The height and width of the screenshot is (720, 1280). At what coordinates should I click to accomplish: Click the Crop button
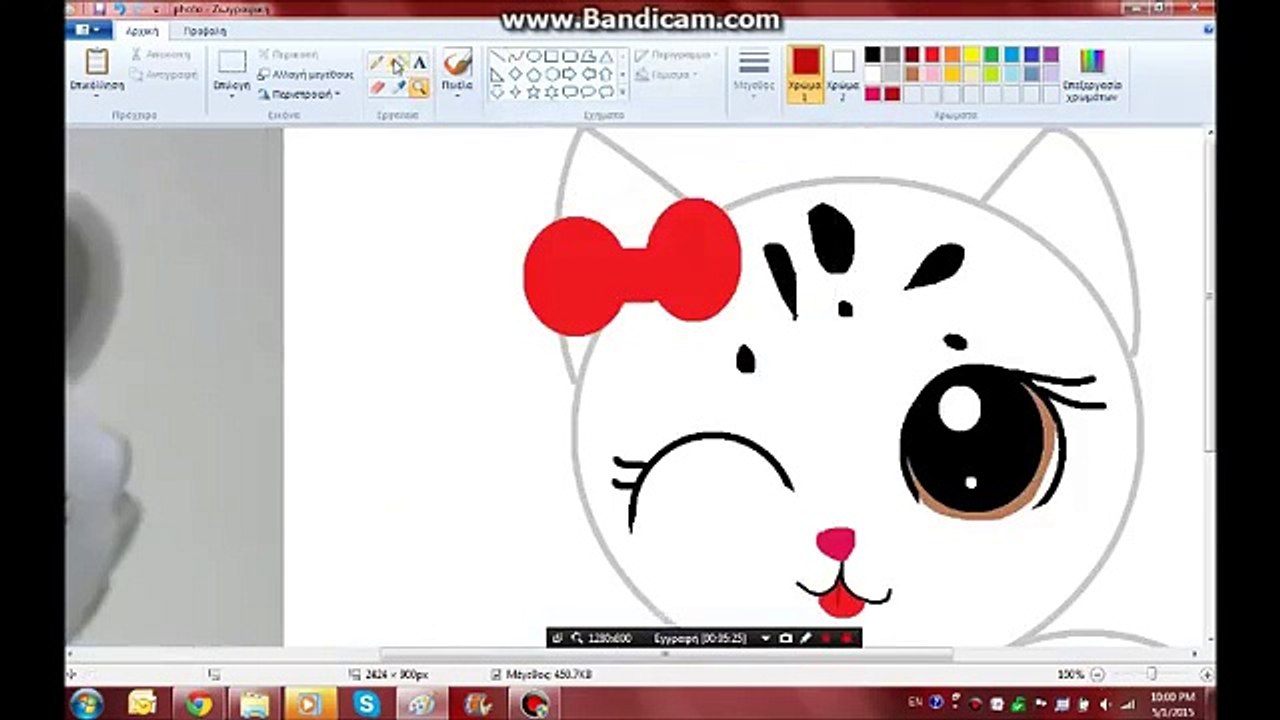(x=288, y=55)
